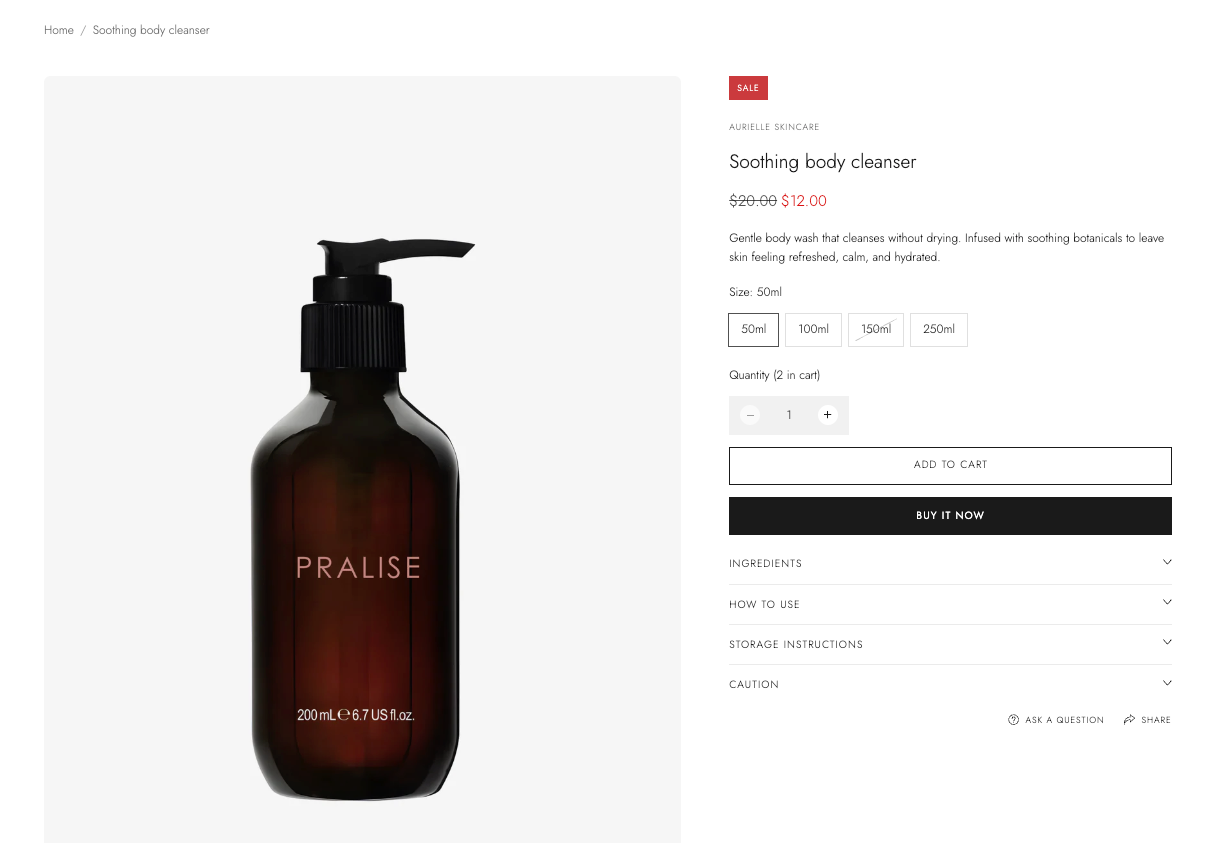This screenshot has width=1227, height=843.
Task: Click Soothing body cleanser breadcrumb item
Action: coord(151,30)
